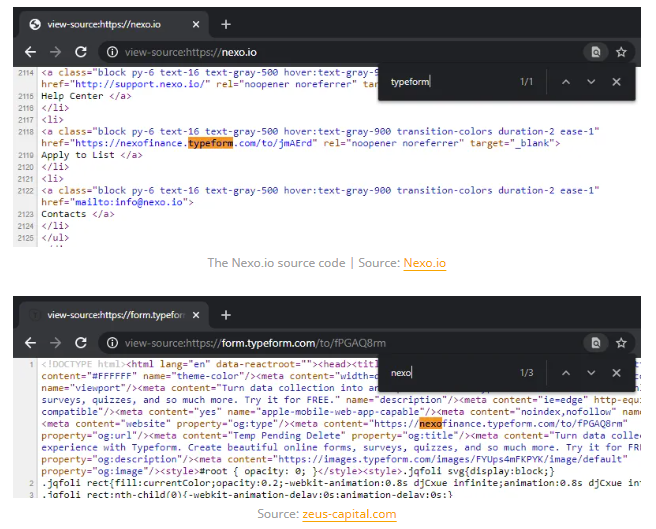Open a new tab in typeform window
Viewport: 656px width, 529px height.
click(226, 315)
